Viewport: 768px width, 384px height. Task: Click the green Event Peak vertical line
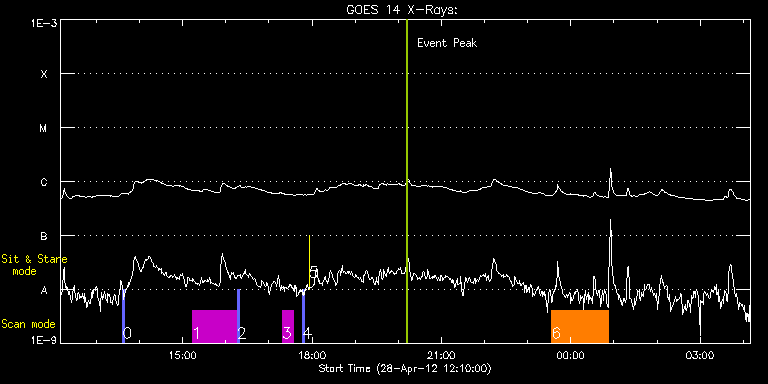point(407,181)
